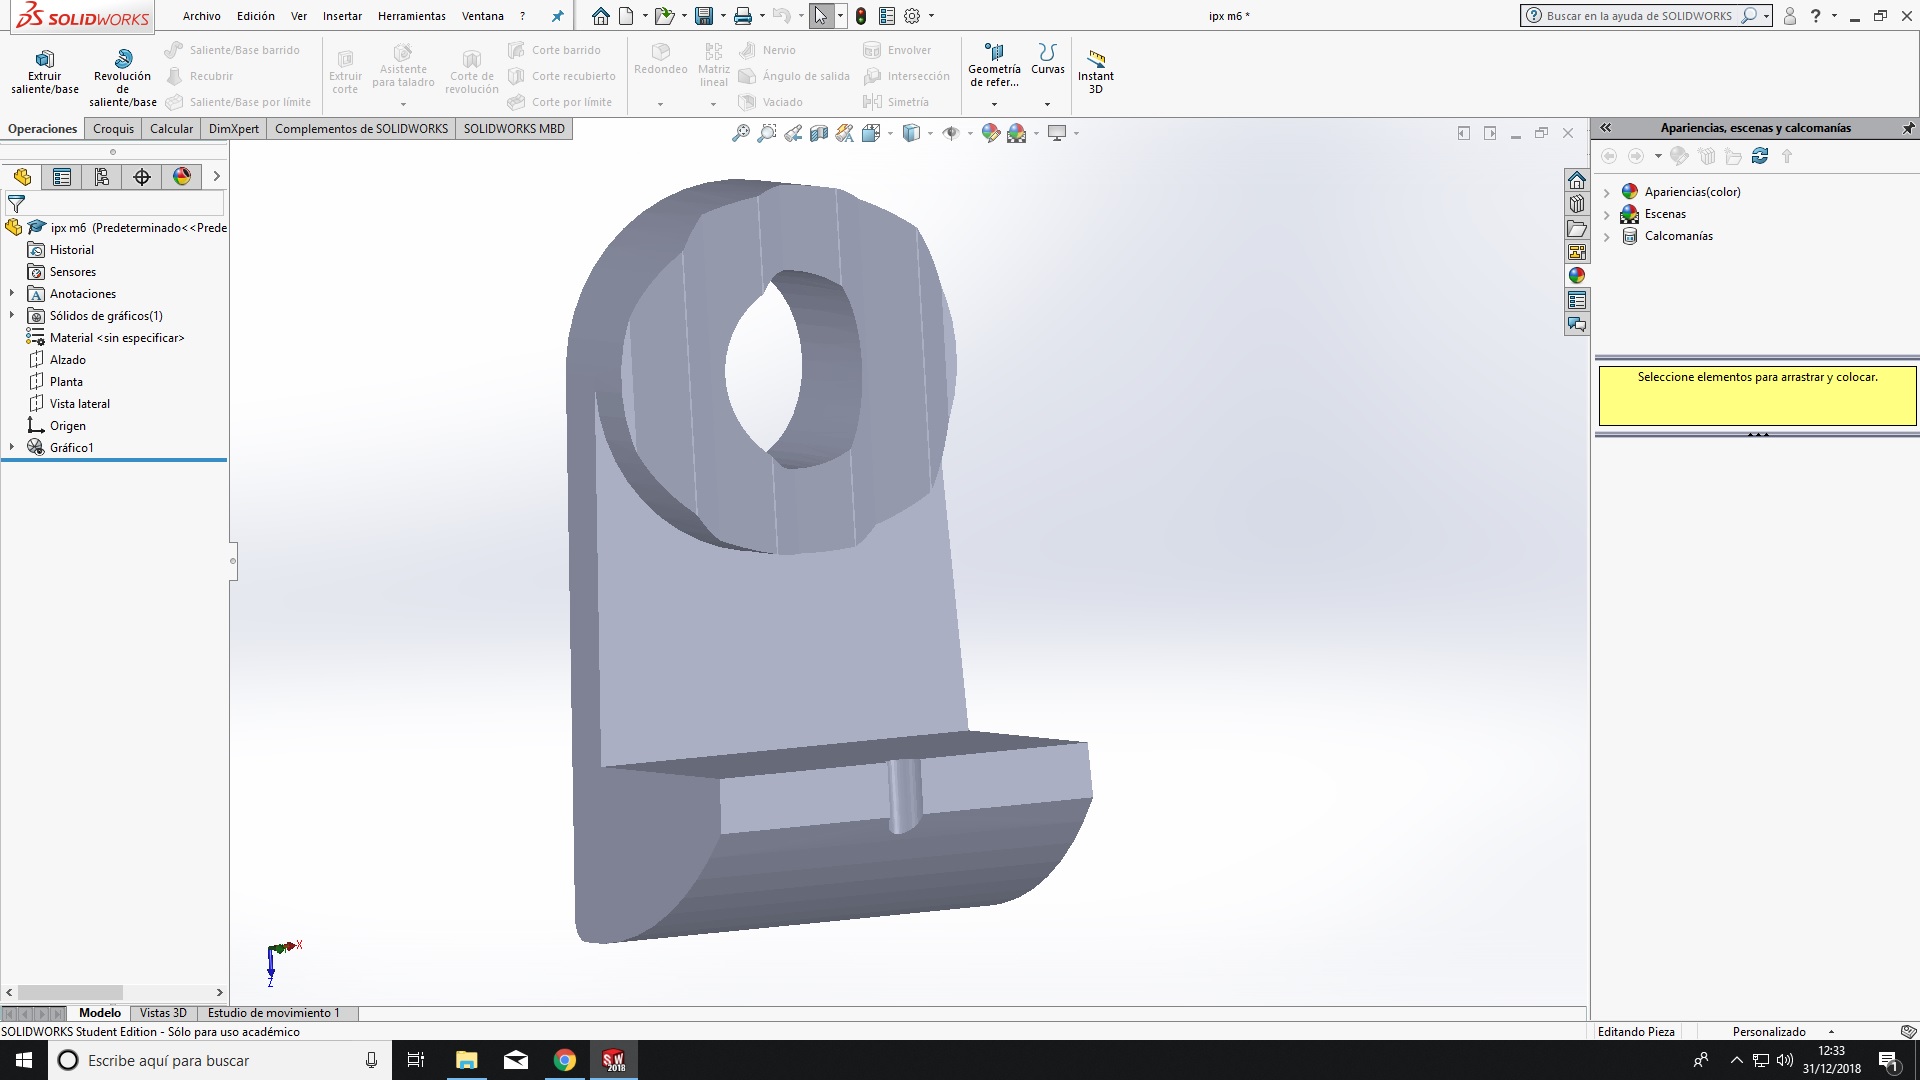Open the PropertyManager tab
Screen dimensions: 1920x1080
coord(62,177)
